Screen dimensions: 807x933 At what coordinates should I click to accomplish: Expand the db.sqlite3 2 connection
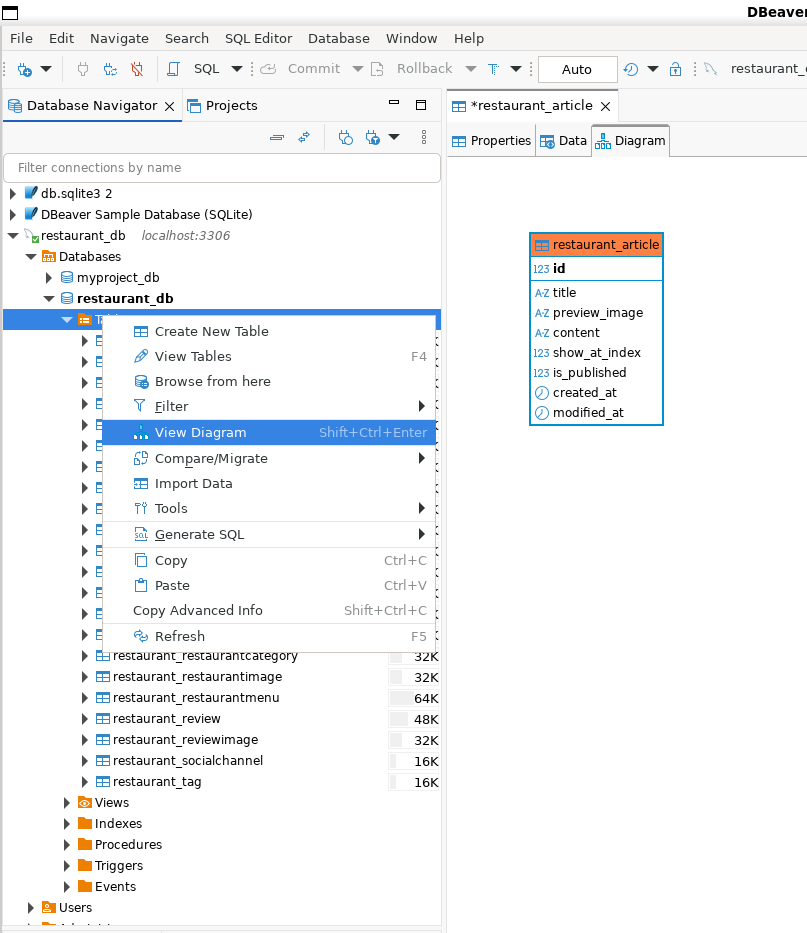12,194
